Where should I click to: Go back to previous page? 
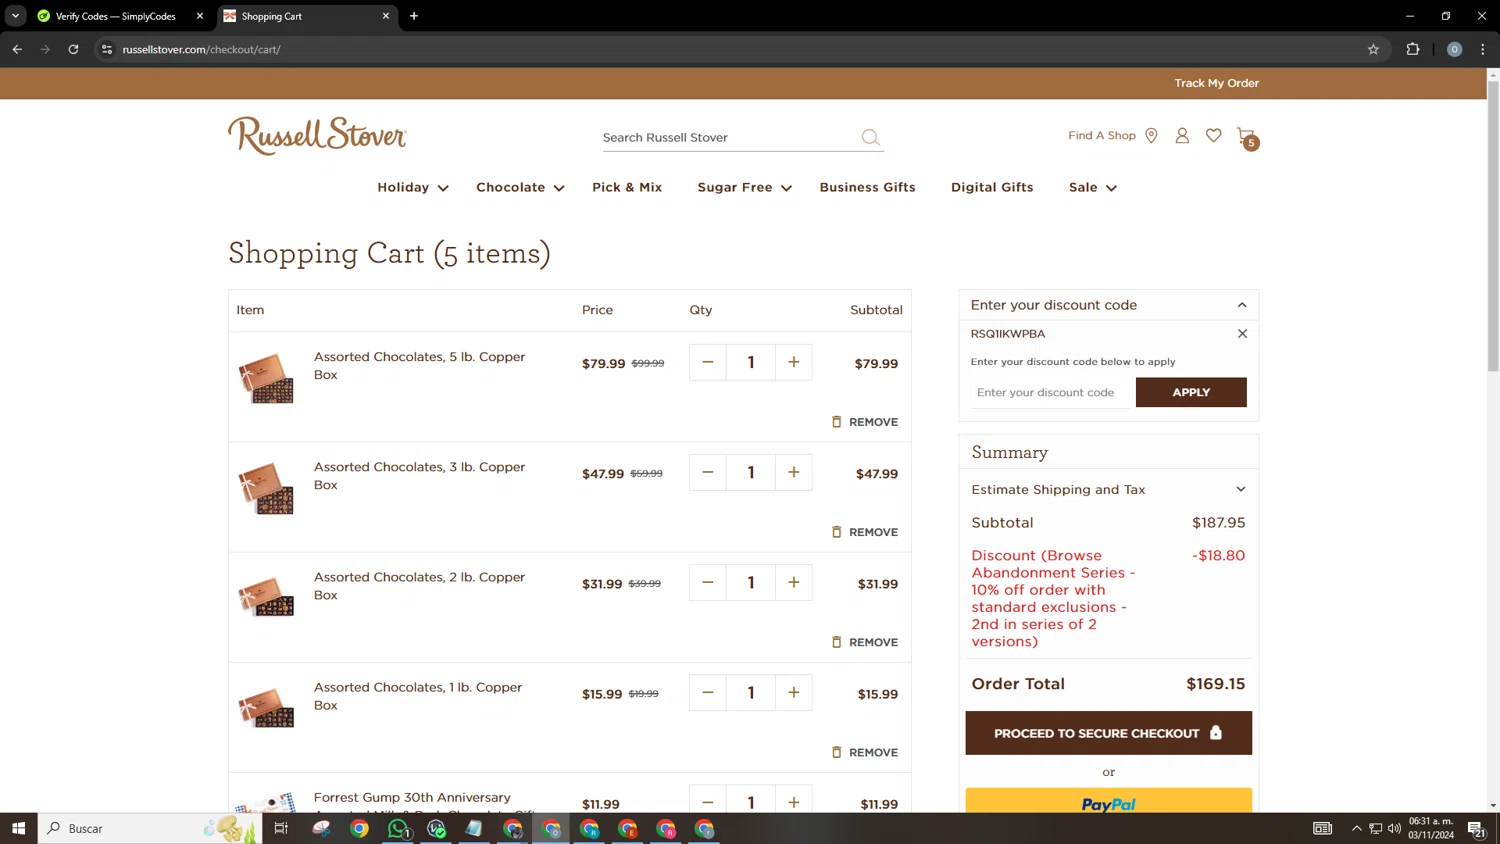click(17, 49)
